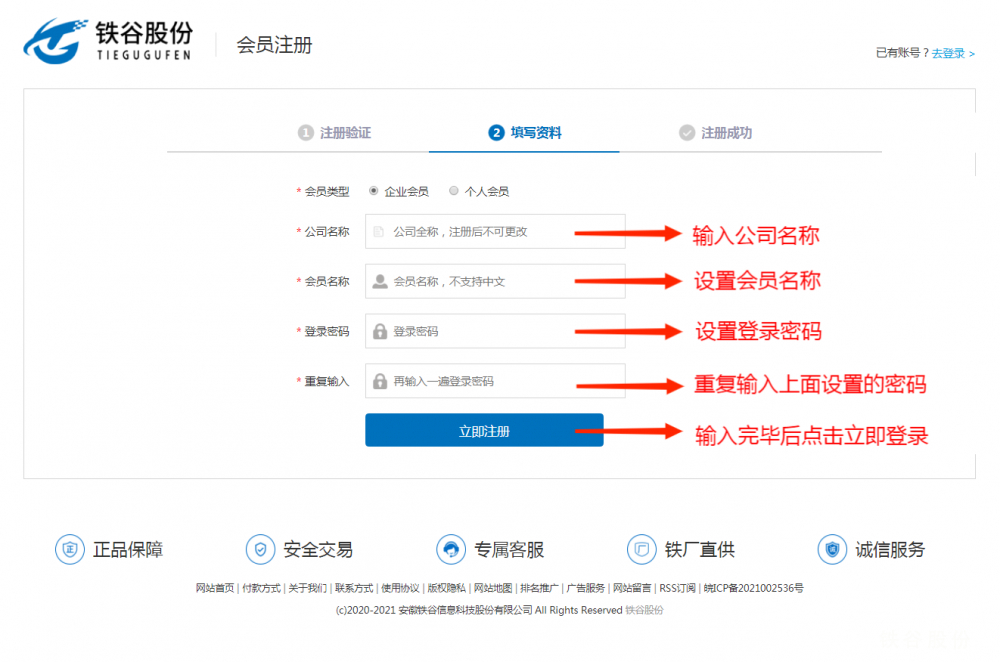This screenshot has height=662, width=1000.
Task: Click the 专属客服 headset icon
Action: [451, 549]
